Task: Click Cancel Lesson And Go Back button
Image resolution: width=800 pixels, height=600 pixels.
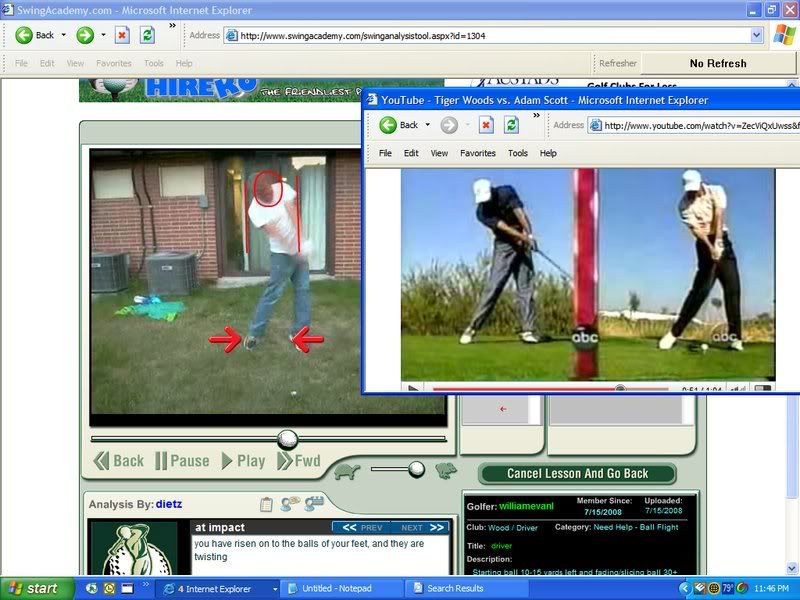Action: (x=577, y=473)
